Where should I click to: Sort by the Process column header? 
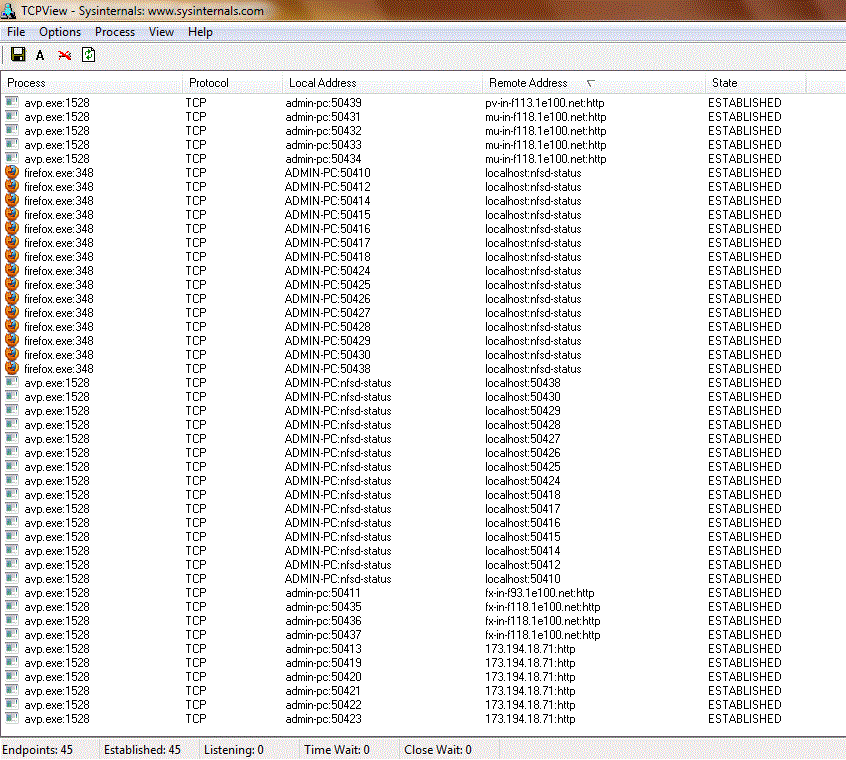91,83
